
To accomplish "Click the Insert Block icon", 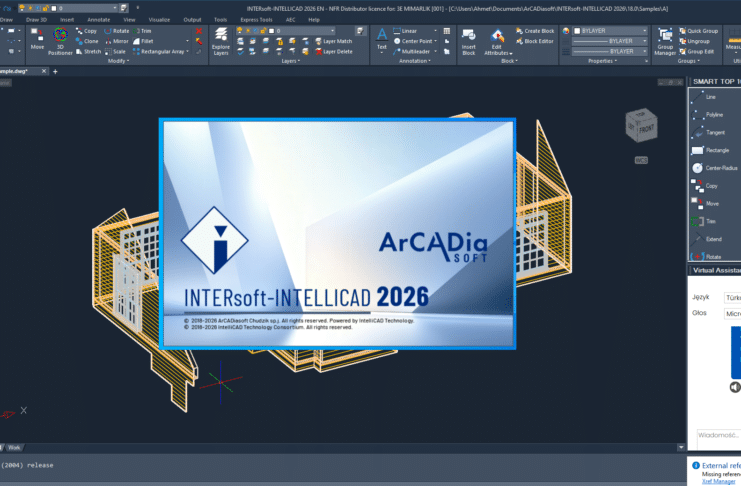I will (x=469, y=40).
